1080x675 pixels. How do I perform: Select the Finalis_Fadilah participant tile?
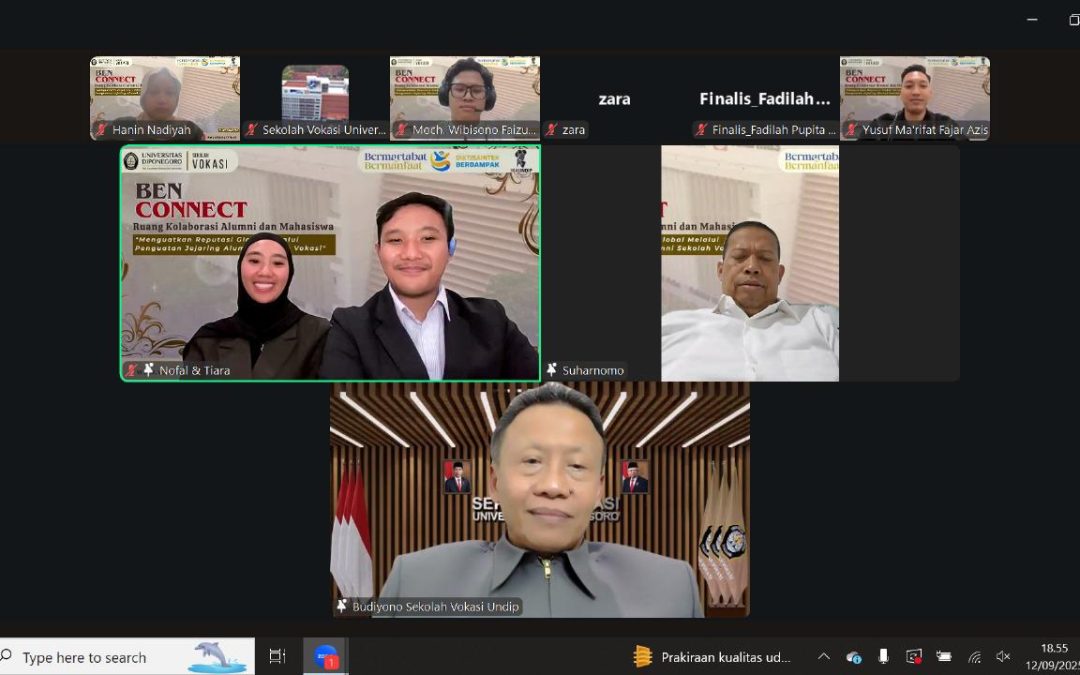tap(765, 98)
